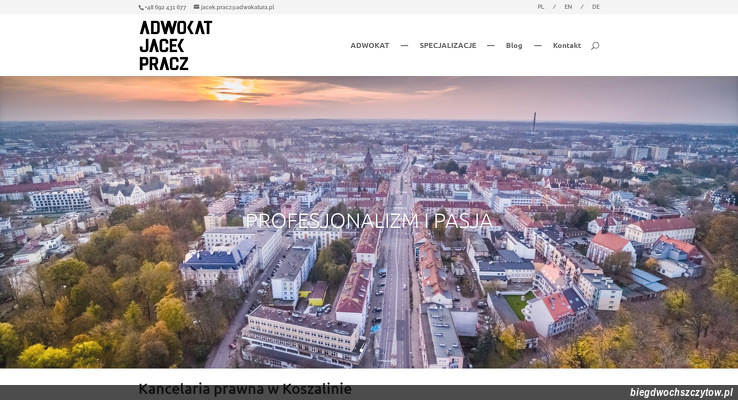Open the Kontakt page

[x=567, y=46]
